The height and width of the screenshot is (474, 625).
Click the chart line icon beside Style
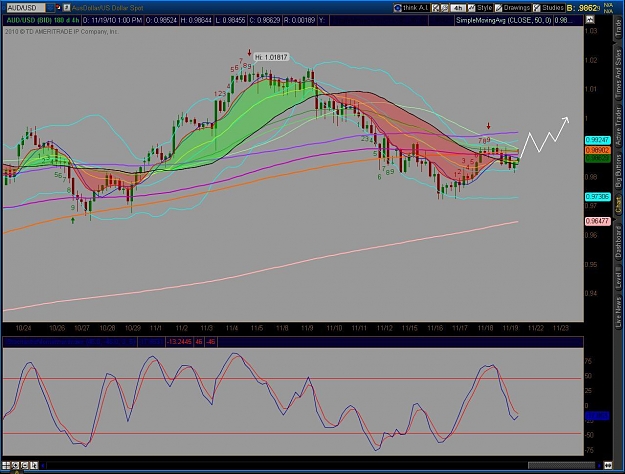pyautogui.click(x=472, y=8)
